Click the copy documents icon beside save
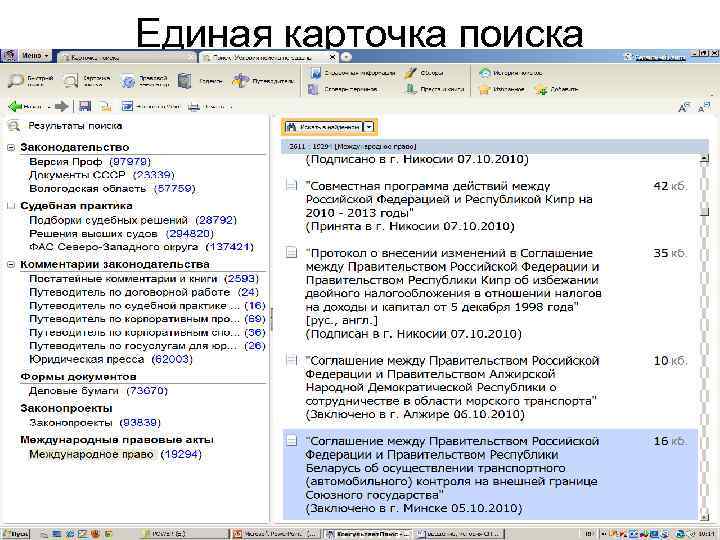Image resolution: width=720 pixels, height=540 pixels. click(x=106, y=107)
